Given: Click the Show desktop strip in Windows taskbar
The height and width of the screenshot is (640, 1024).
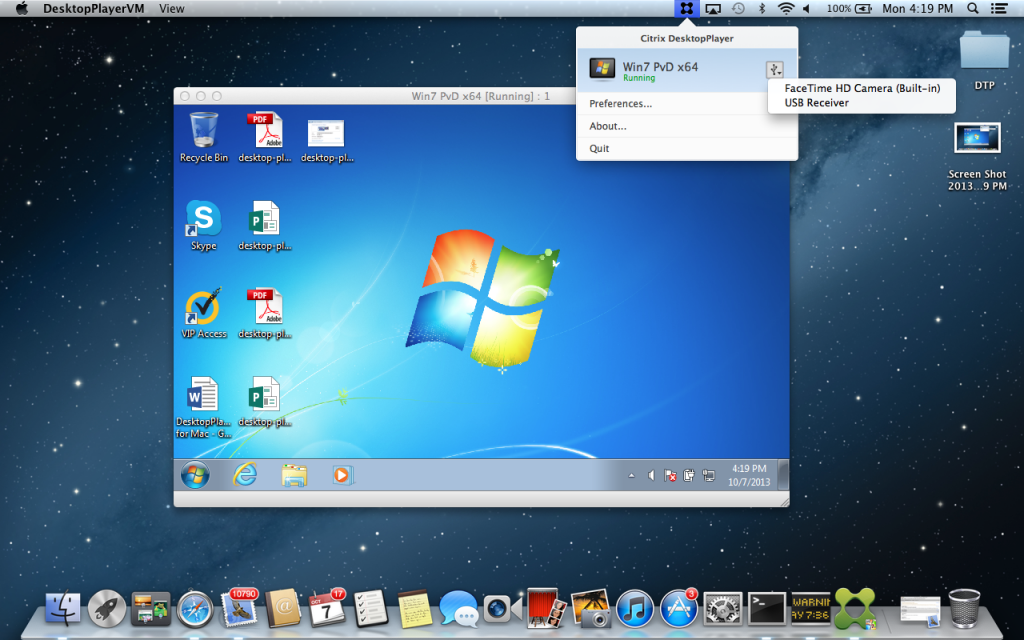Looking at the screenshot, I should click(784, 475).
